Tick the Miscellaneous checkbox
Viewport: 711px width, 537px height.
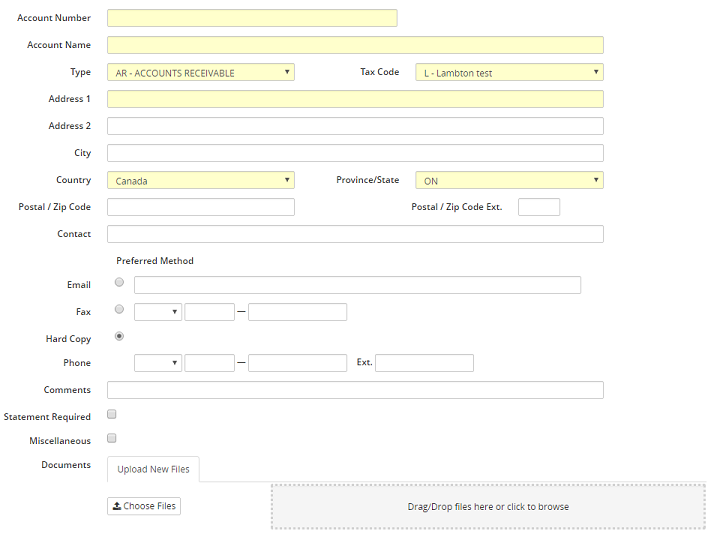(112, 438)
